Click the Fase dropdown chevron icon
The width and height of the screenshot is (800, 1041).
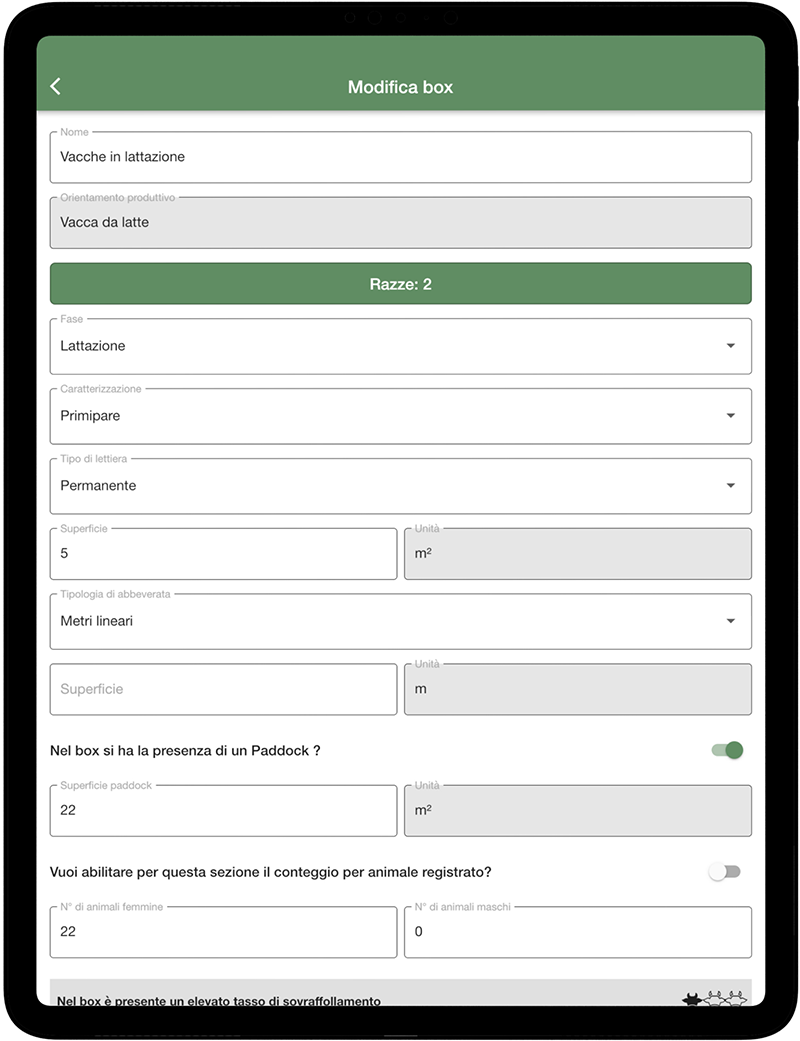coord(729,345)
